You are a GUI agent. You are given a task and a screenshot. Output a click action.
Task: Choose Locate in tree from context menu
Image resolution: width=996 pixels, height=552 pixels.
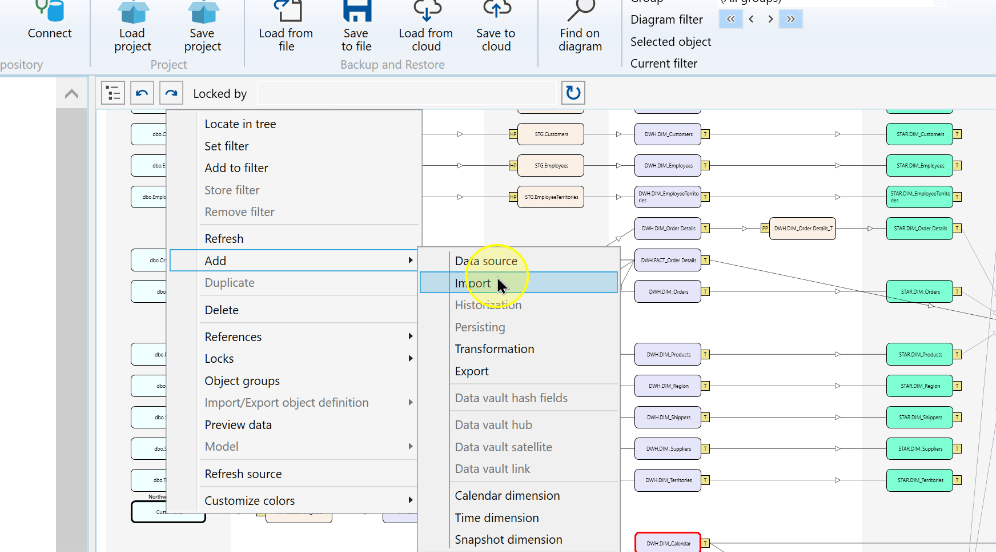240,124
